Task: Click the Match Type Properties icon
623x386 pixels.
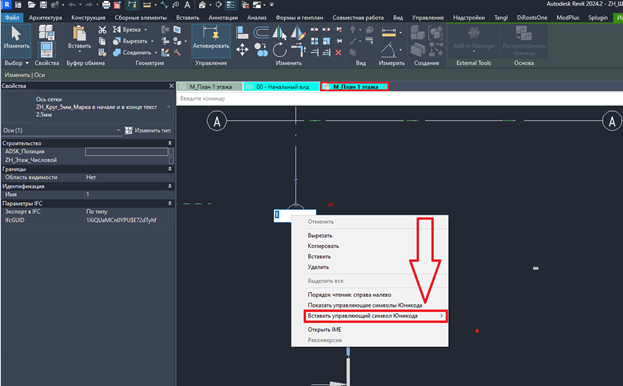Action: 102,52
